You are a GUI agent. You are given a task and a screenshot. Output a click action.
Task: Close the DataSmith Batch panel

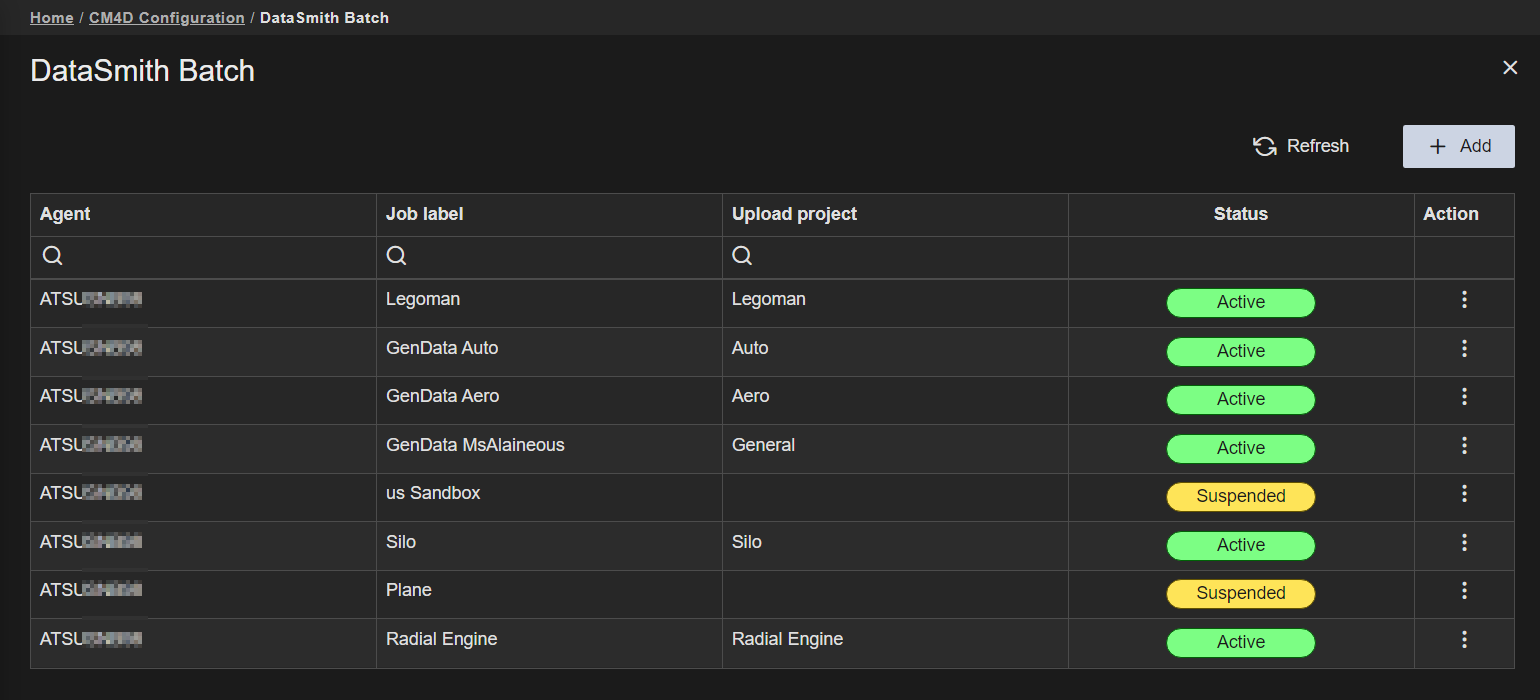pos(1510,68)
